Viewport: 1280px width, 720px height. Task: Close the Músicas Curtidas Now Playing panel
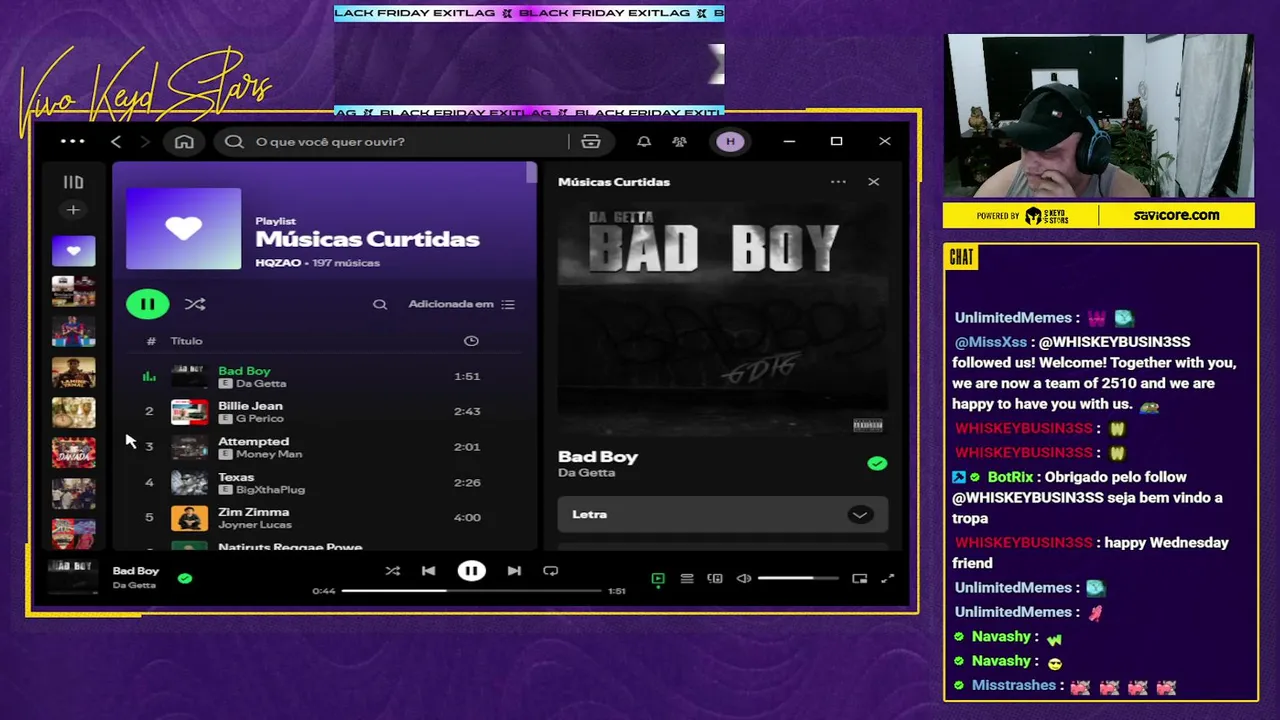874,182
